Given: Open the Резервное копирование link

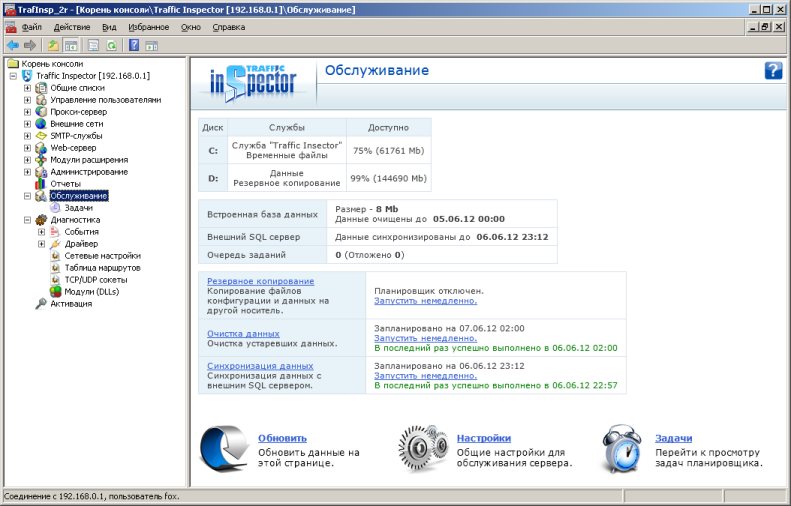Looking at the screenshot, I should coord(260,281).
